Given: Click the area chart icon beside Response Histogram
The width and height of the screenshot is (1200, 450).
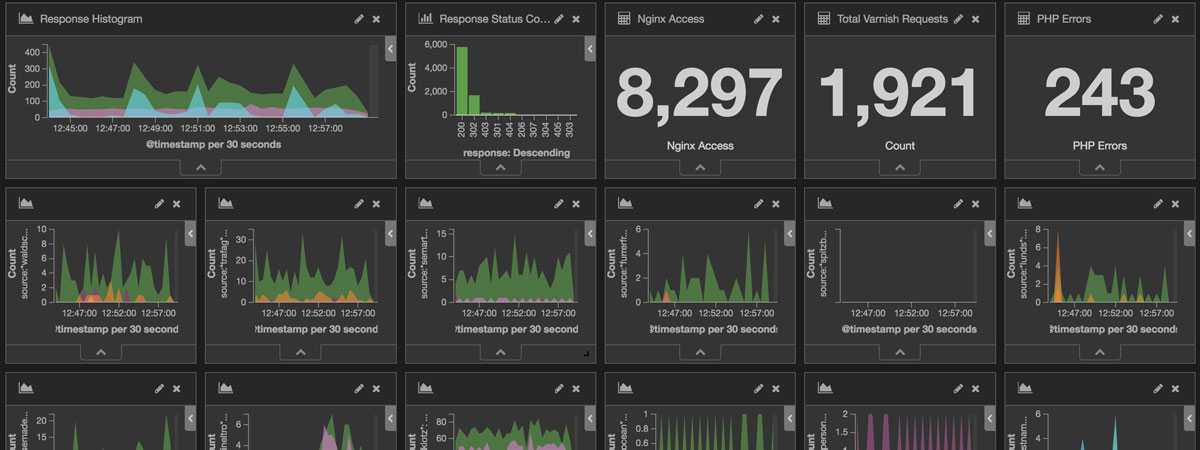Looking at the screenshot, I should tap(26, 19).
